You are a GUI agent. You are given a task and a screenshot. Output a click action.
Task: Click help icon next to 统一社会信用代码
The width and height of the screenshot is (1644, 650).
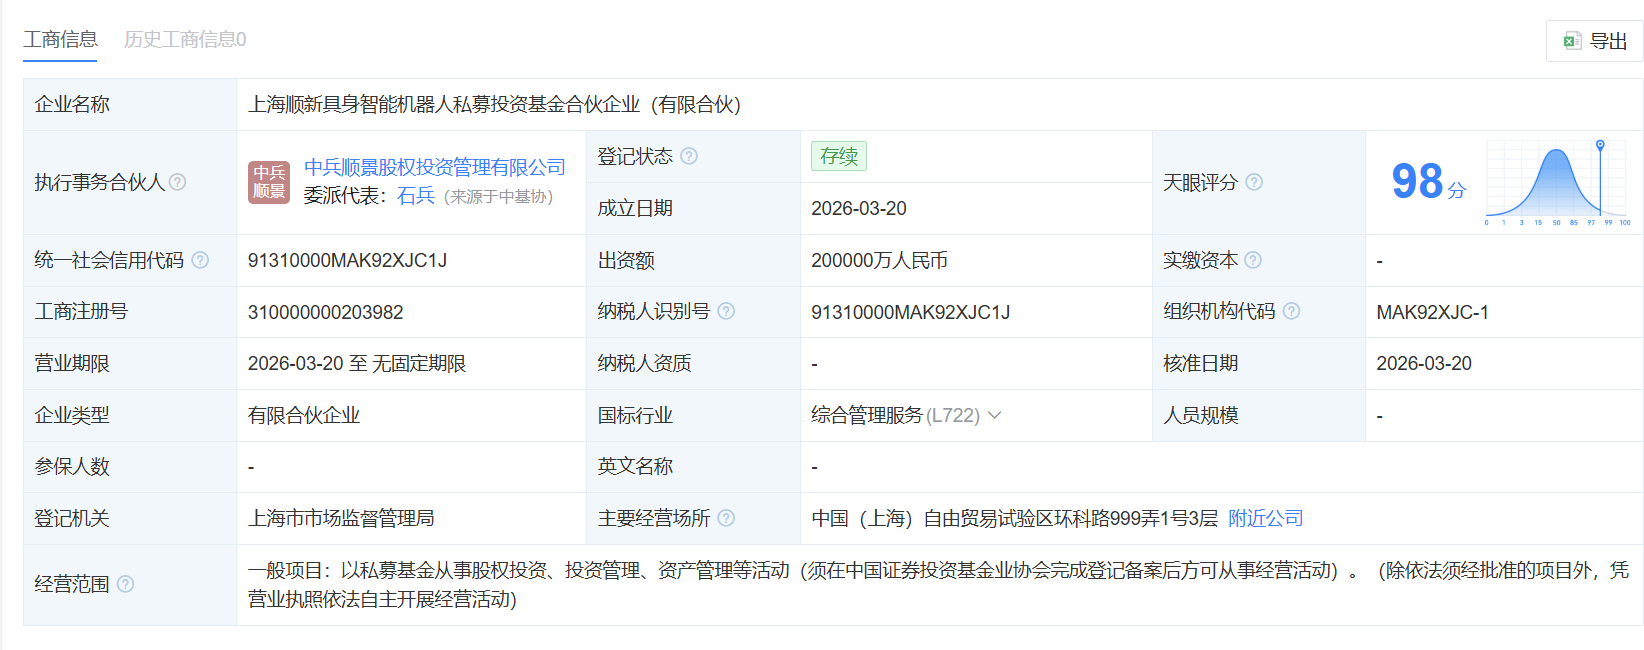[x=200, y=260]
